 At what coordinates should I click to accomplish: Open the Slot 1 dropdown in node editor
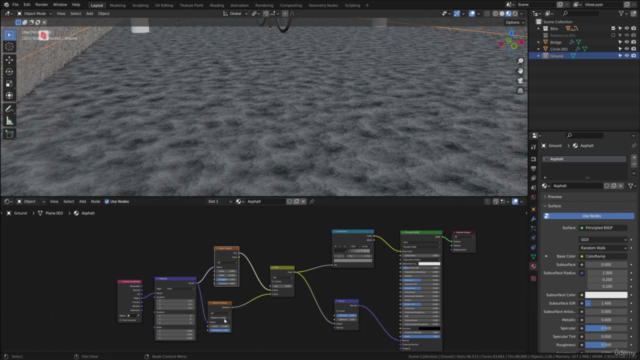point(220,202)
